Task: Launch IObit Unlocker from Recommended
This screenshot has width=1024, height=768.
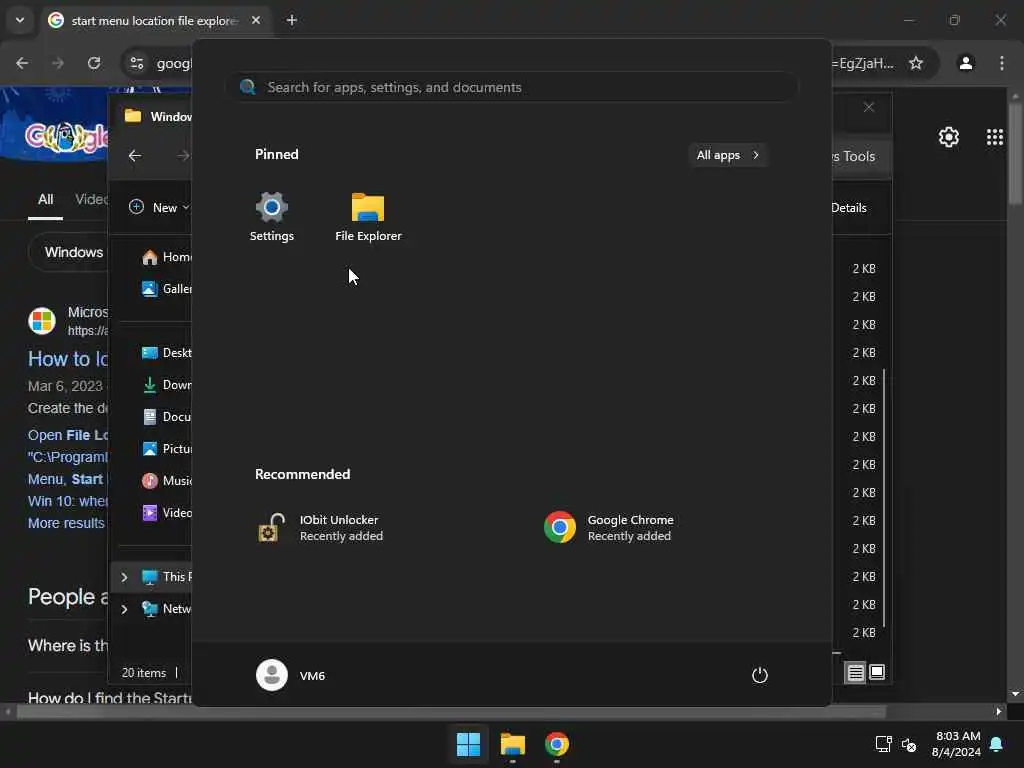Action: (x=321, y=528)
